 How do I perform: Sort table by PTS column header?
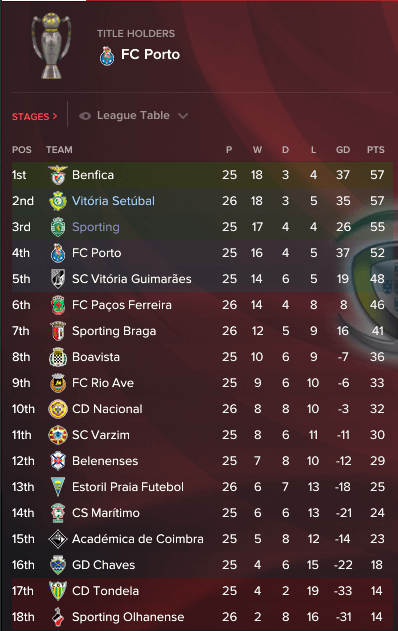click(375, 150)
